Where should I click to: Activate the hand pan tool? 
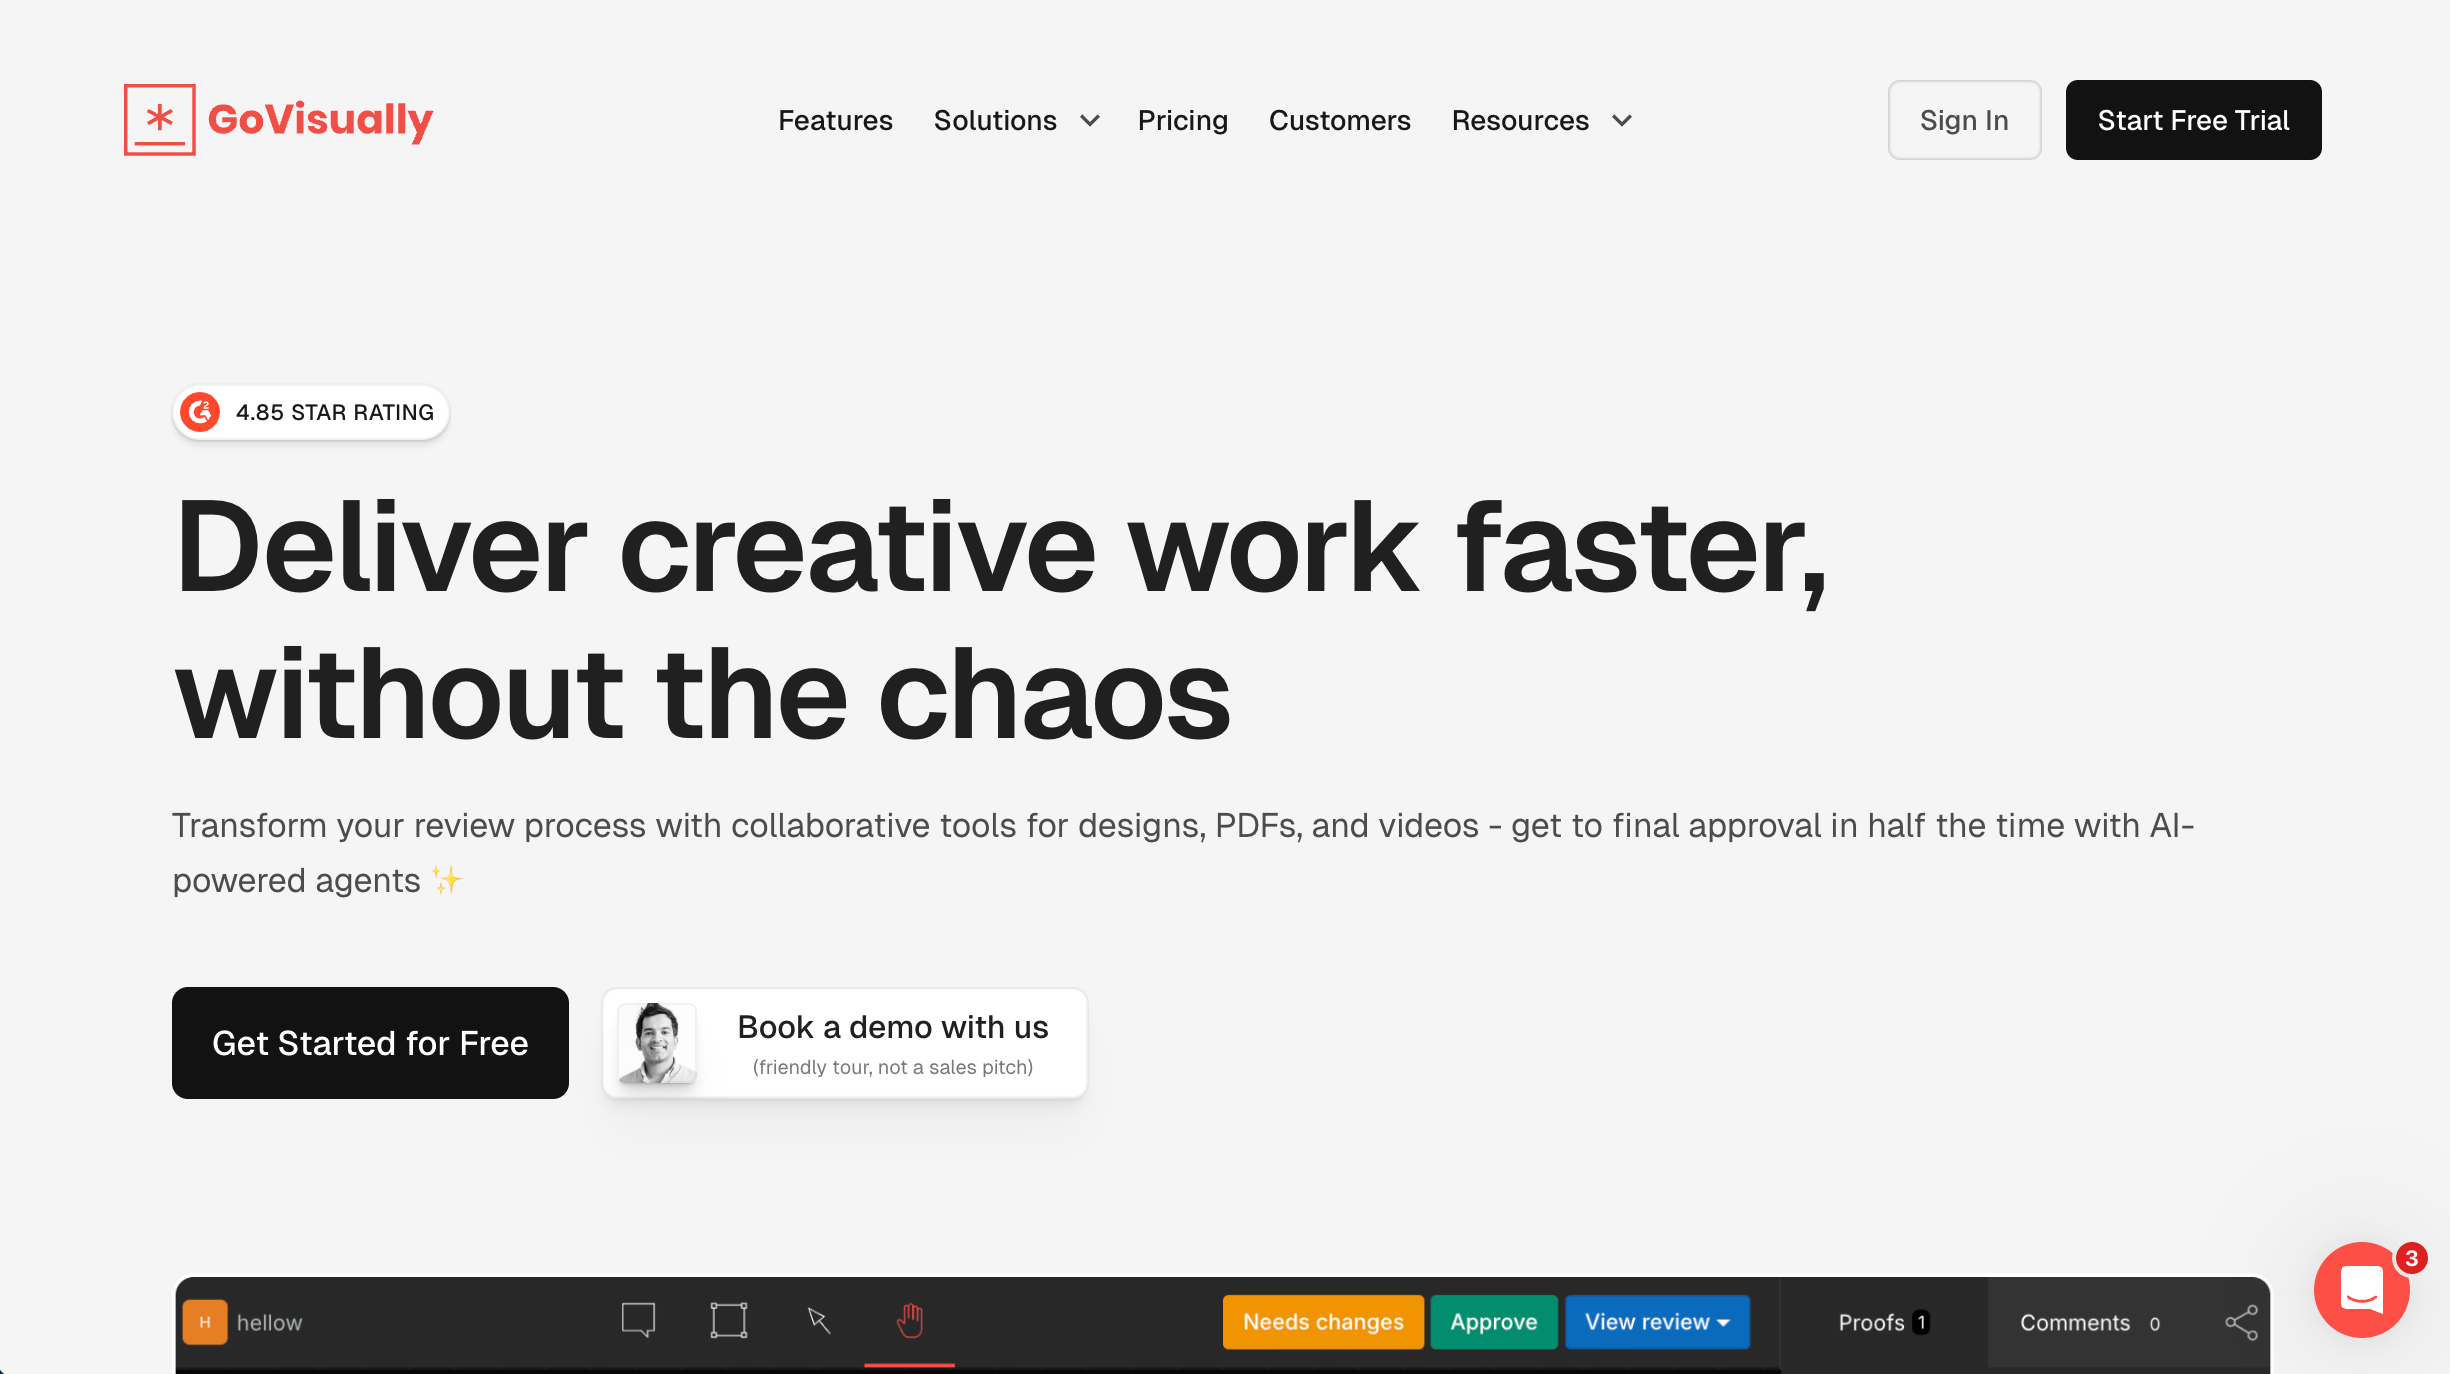(x=909, y=1321)
